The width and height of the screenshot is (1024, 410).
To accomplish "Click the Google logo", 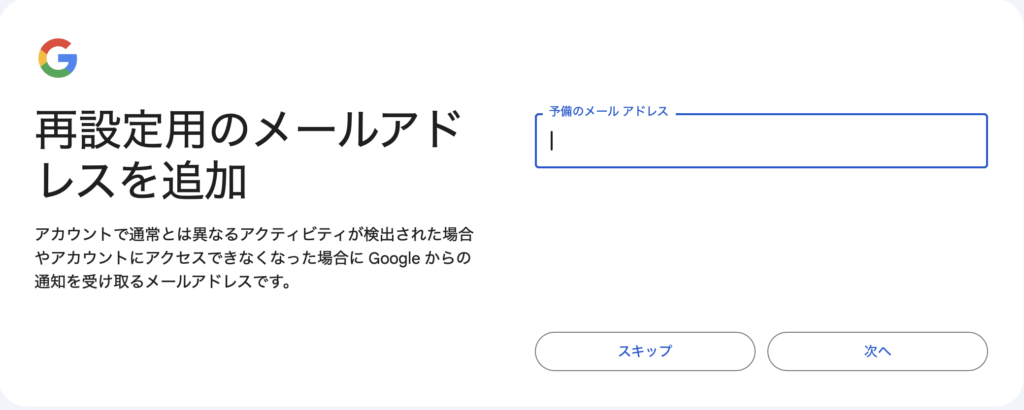I will tap(58, 59).
